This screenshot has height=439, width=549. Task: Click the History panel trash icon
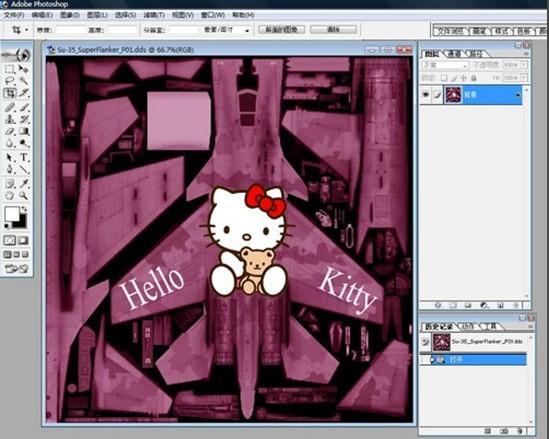click(x=520, y=431)
